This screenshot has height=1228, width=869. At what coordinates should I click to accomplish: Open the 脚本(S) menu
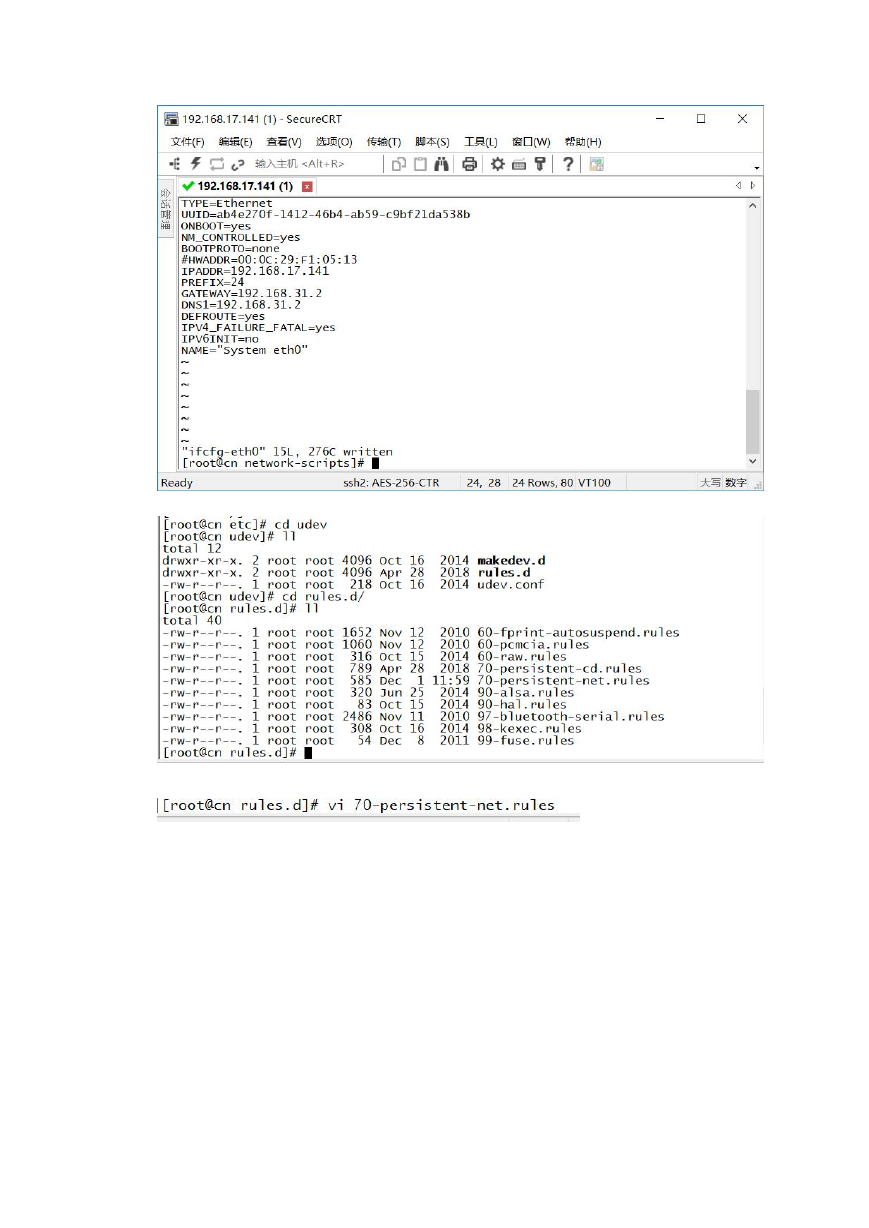432,142
